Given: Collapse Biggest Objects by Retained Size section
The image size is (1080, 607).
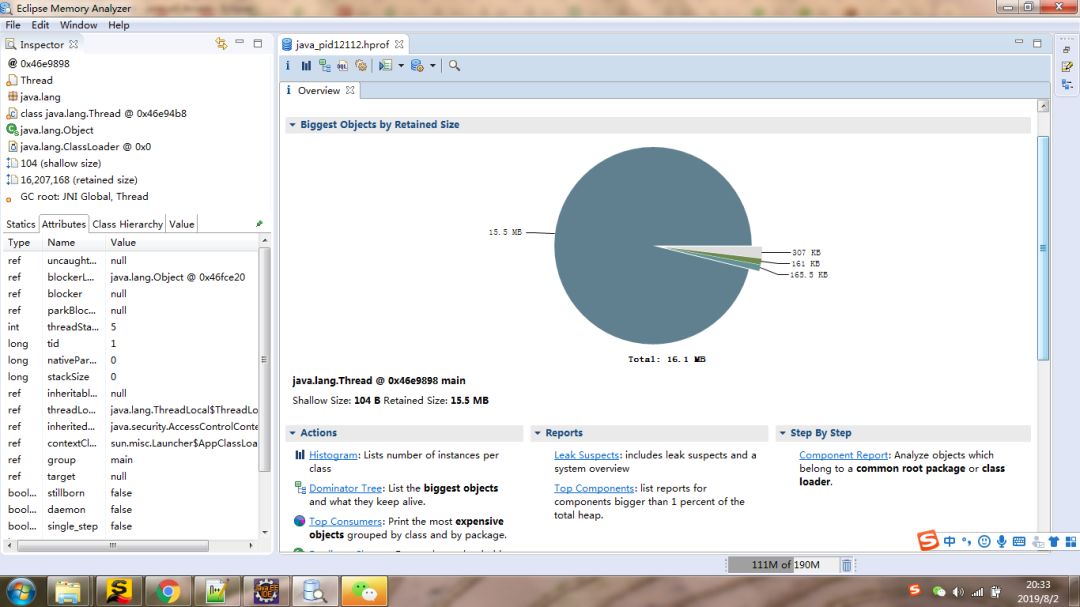Looking at the screenshot, I should pyautogui.click(x=293, y=125).
